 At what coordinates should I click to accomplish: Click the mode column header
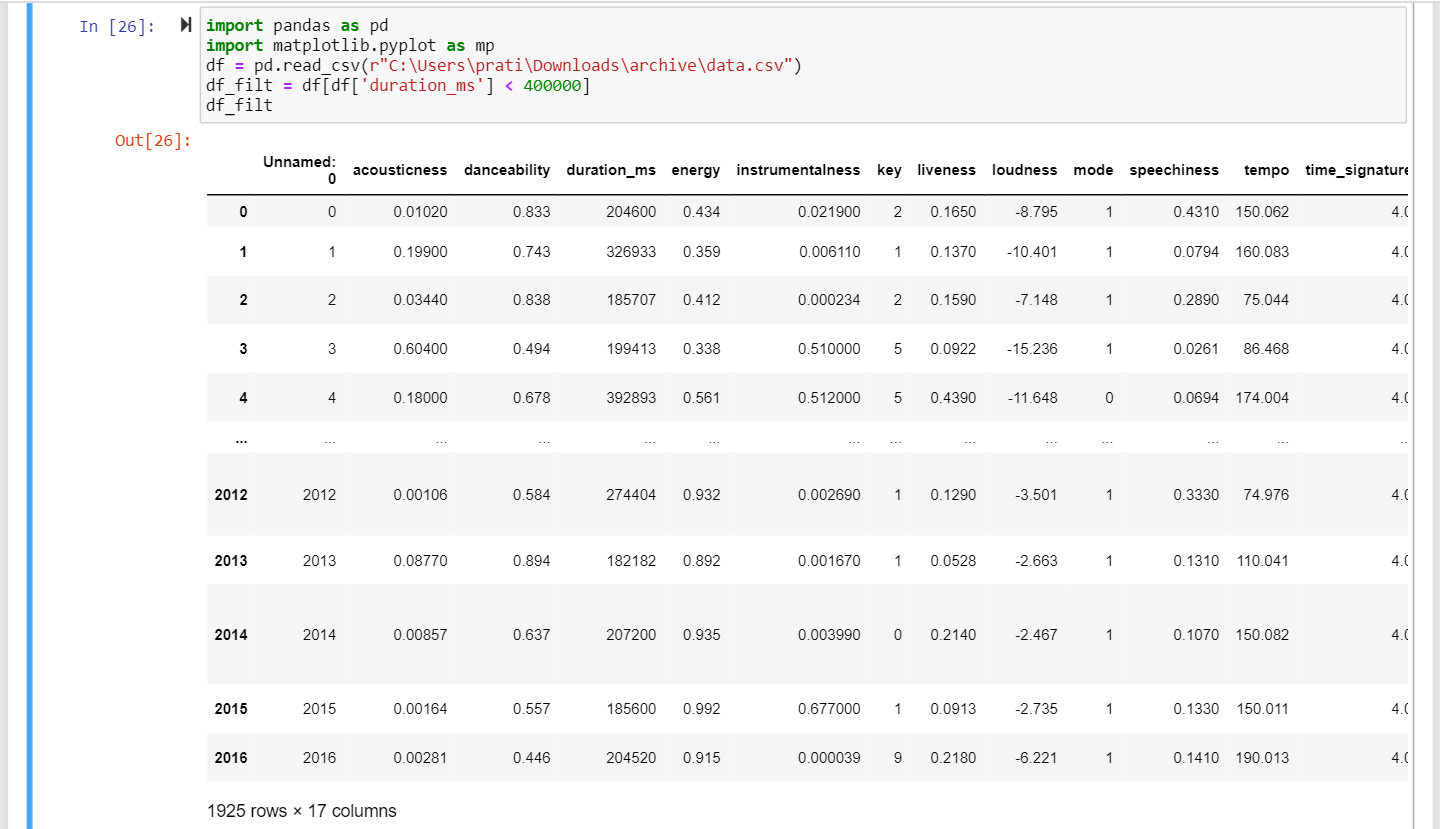[x=1093, y=170]
